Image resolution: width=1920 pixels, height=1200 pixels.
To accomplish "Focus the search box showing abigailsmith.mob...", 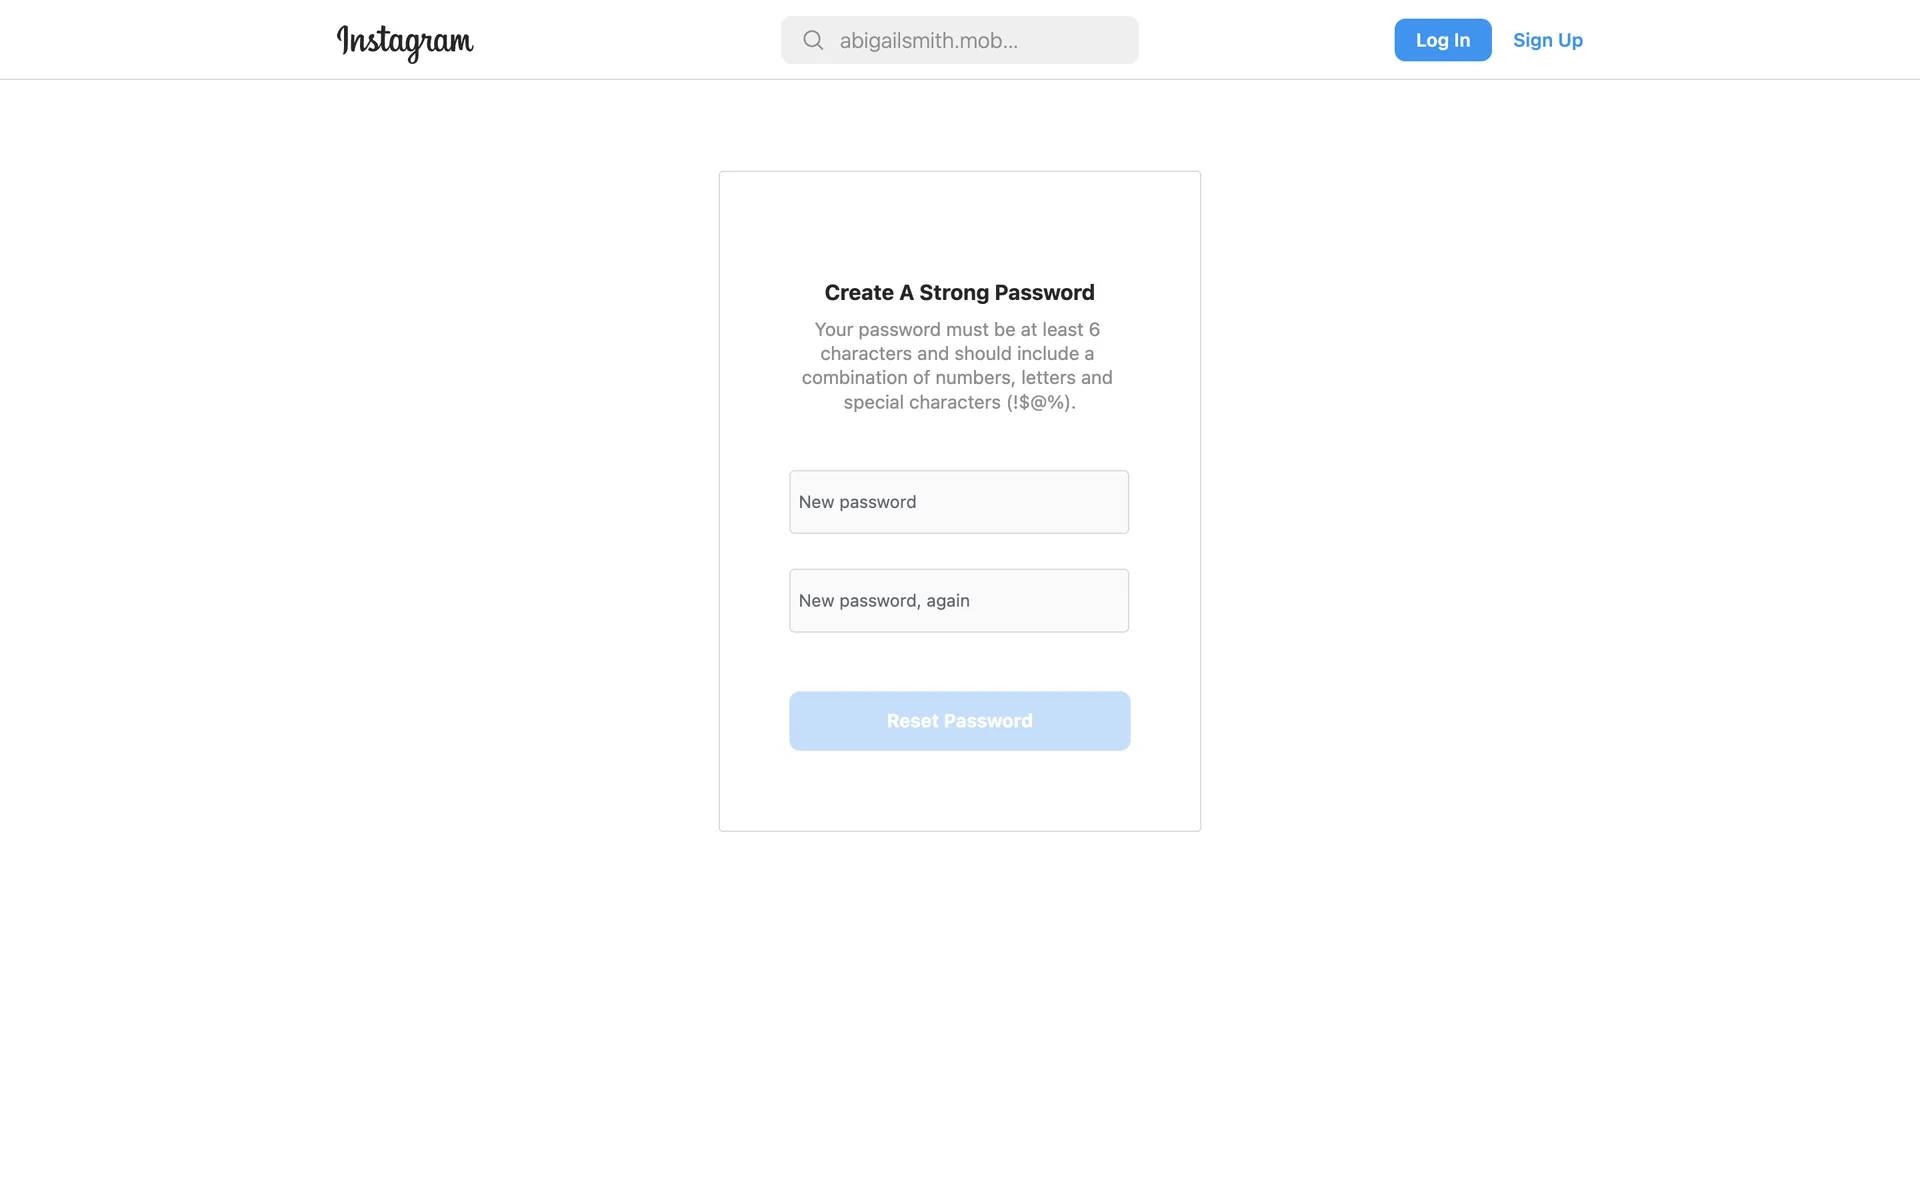I will pos(959,40).
